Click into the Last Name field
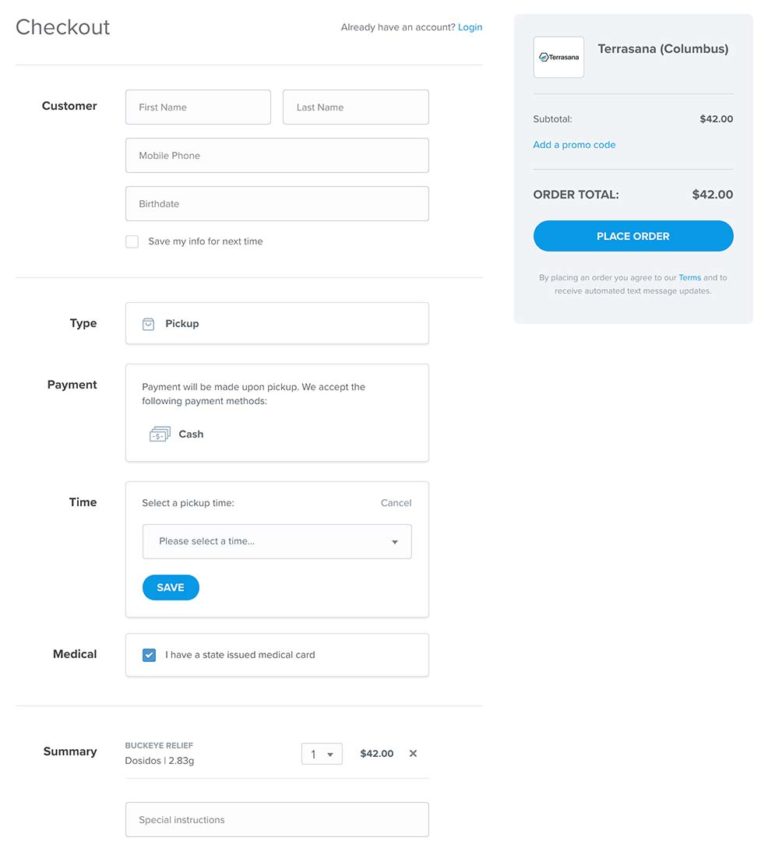The height and width of the screenshot is (855, 768). click(x=355, y=107)
